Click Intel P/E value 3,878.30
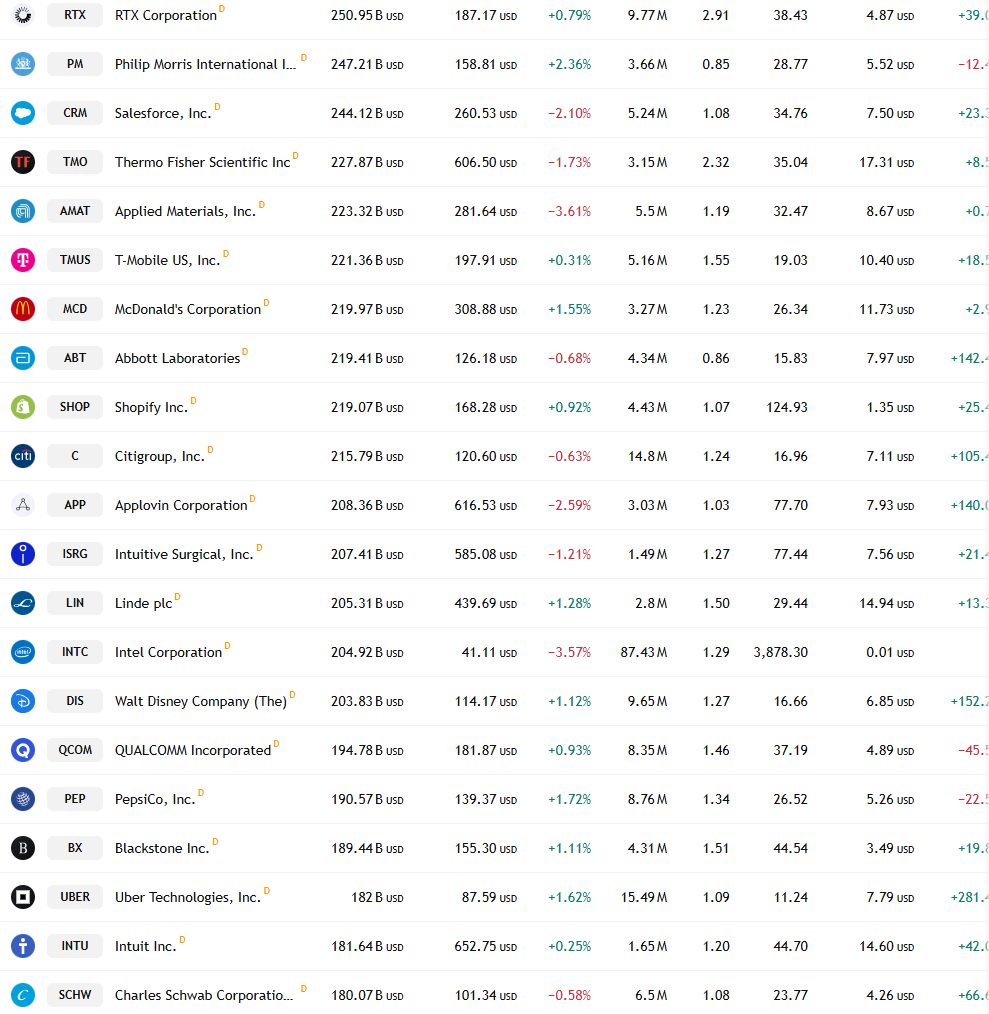Image resolution: width=989 pixels, height=1014 pixels. tap(780, 653)
